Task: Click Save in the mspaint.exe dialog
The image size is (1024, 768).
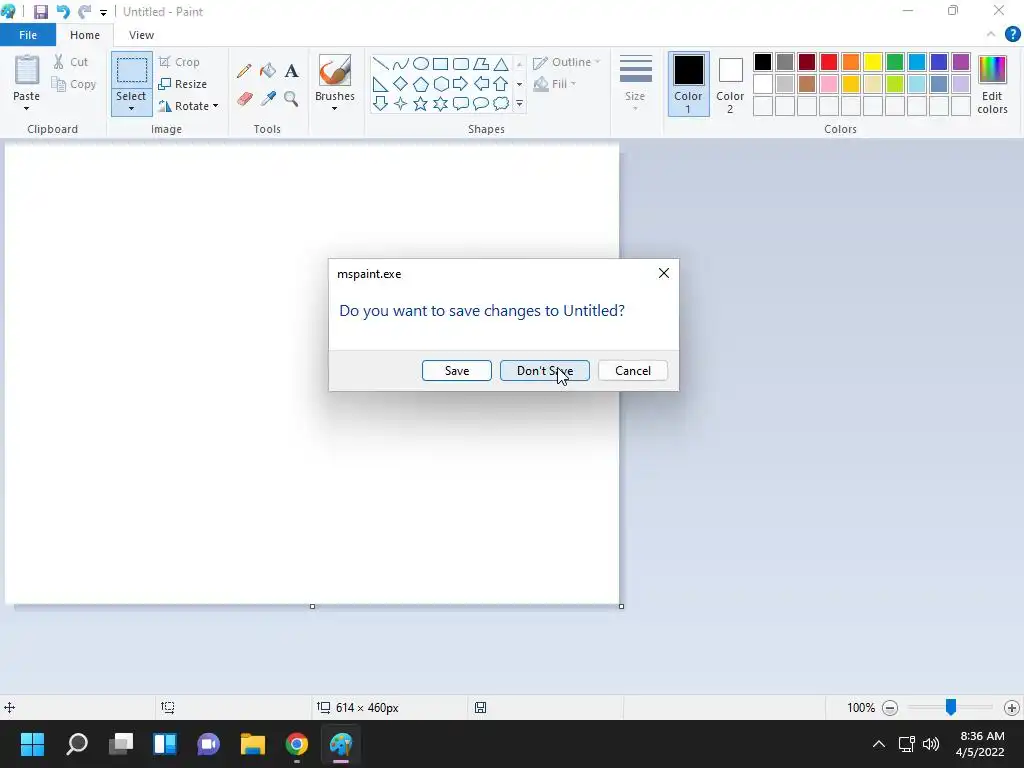Action: (x=456, y=371)
